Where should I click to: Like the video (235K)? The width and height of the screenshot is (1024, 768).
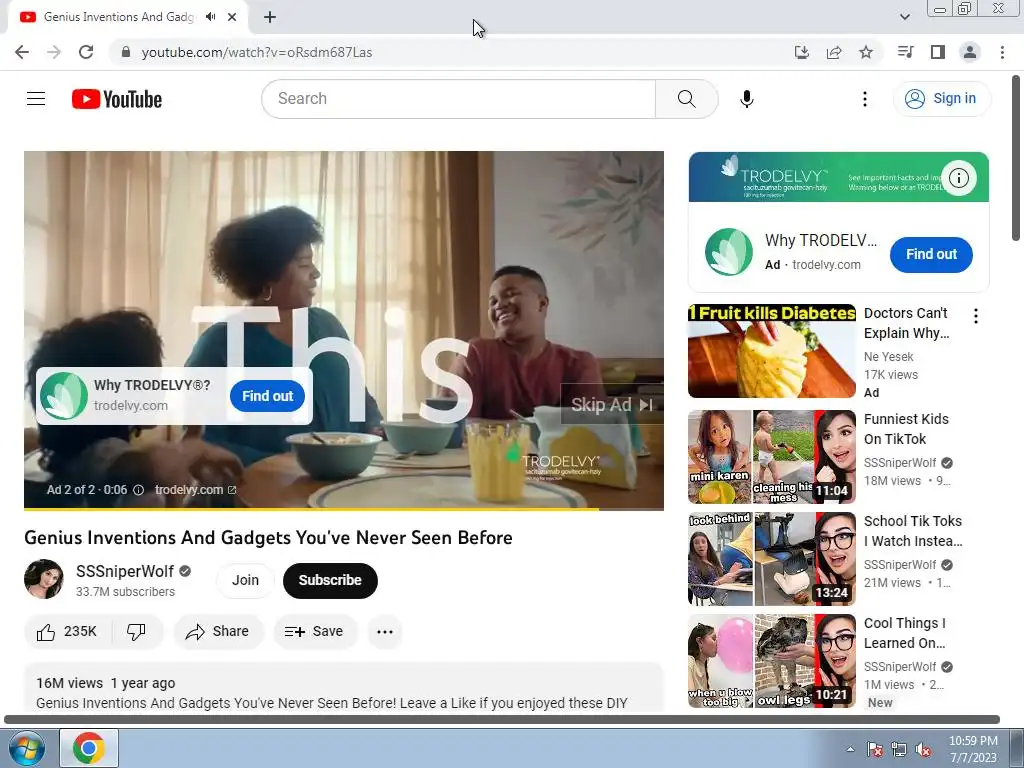[67, 632]
